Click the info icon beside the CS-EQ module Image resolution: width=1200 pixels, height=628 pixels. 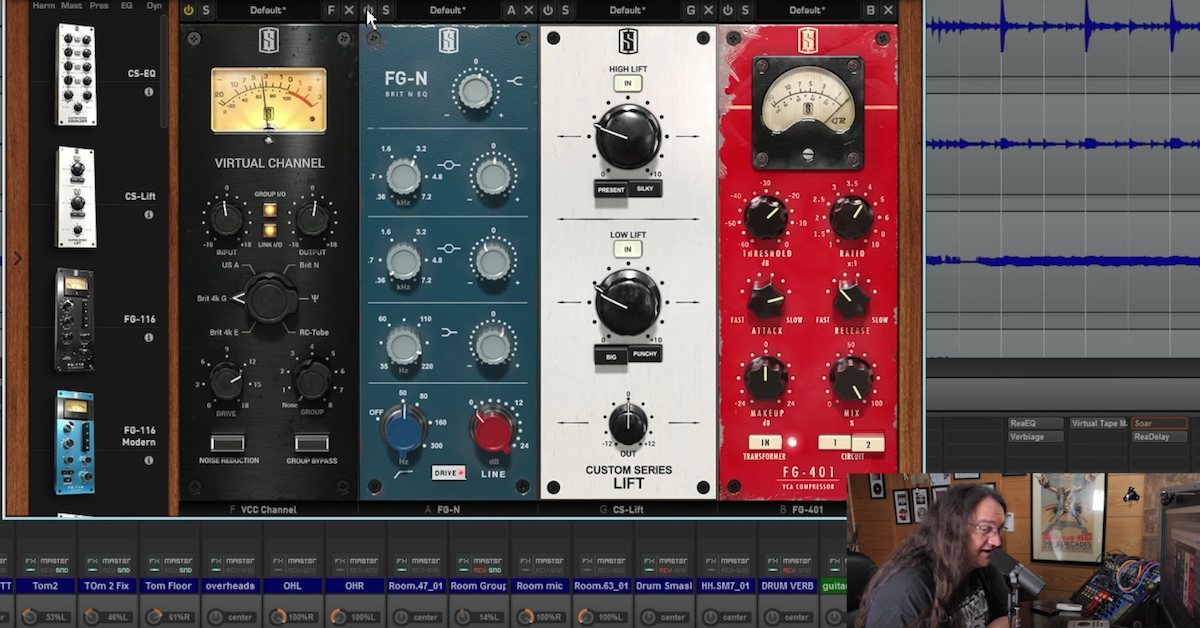(146, 90)
